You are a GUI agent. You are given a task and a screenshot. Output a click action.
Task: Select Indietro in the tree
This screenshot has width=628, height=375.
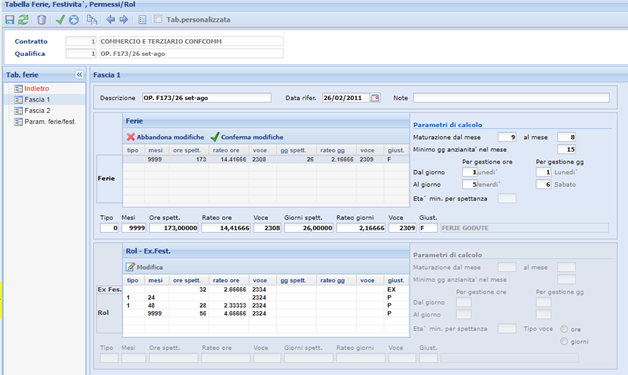36,89
